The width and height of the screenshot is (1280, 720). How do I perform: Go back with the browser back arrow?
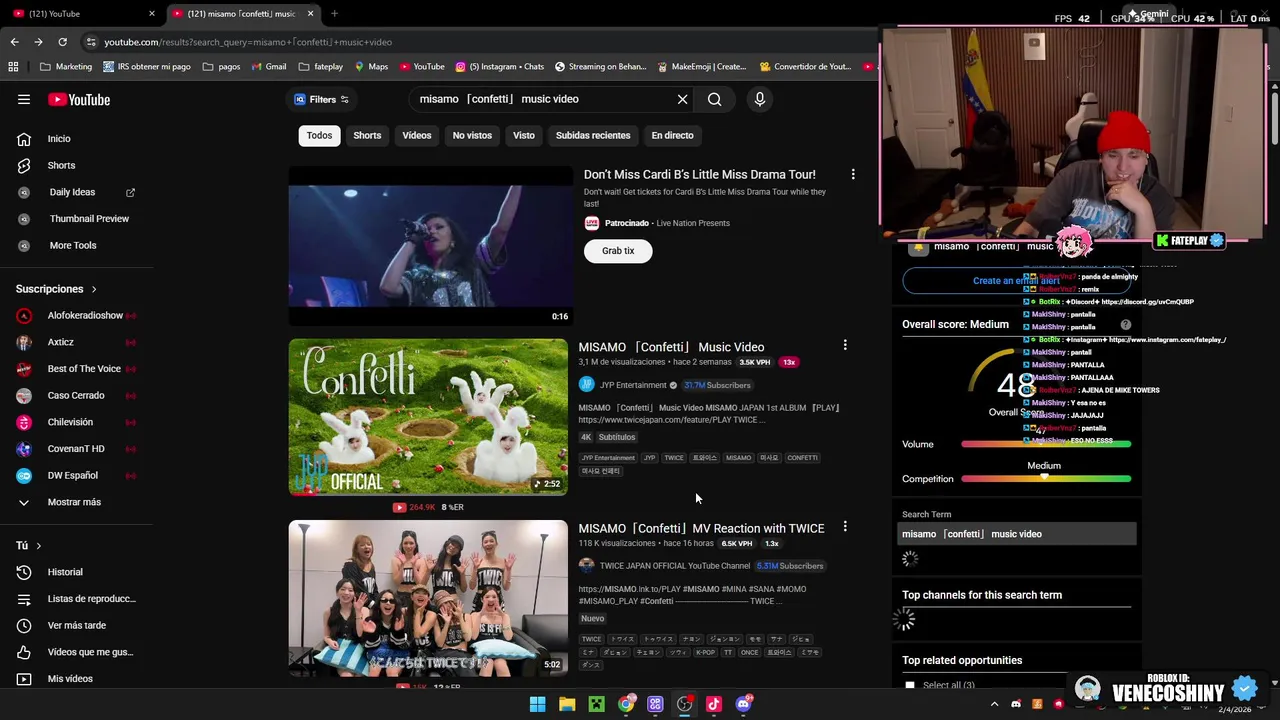tap(14, 42)
